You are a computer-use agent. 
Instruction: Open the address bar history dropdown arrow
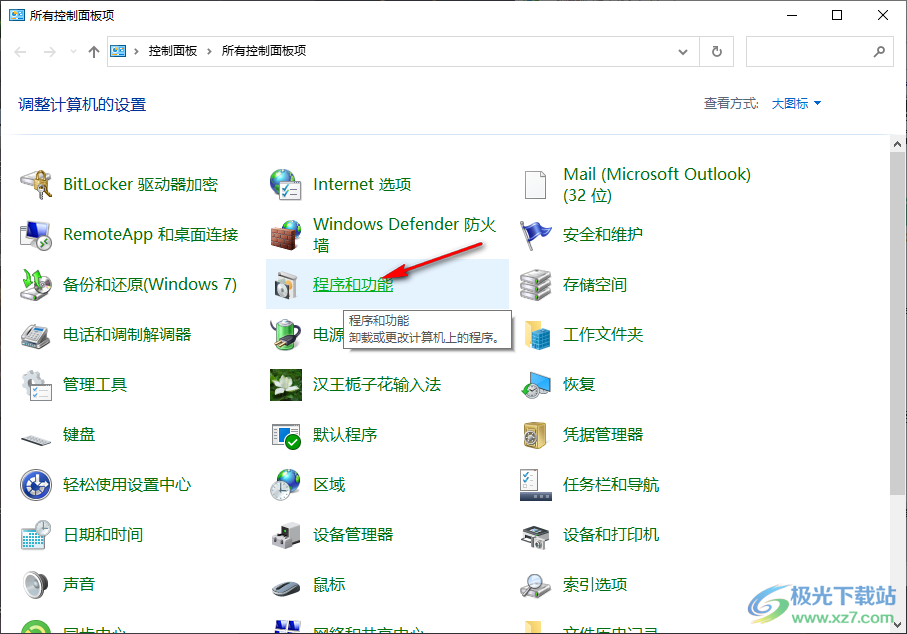pyautogui.click(x=683, y=51)
